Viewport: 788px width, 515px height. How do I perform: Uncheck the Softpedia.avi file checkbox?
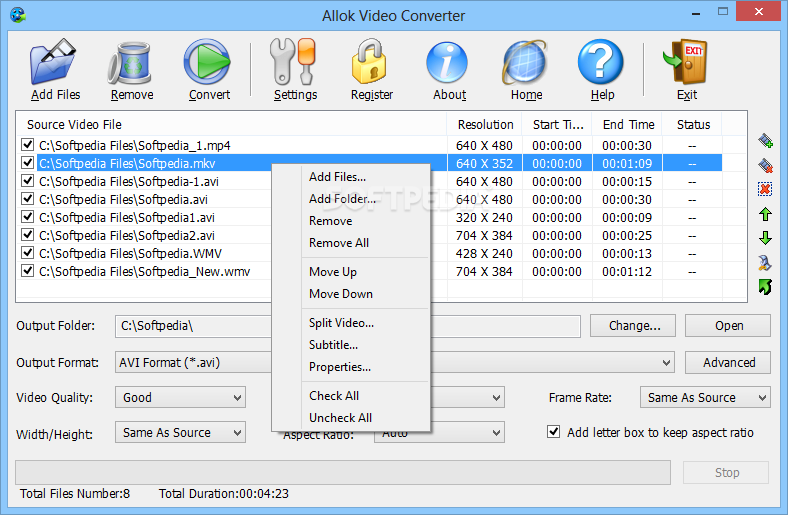[27, 199]
